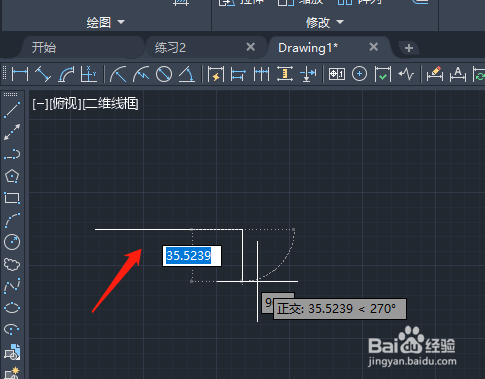The height and width of the screenshot is (379, 485).
Task: Click the Quick Dimension icon
Action: click(216, 74)
